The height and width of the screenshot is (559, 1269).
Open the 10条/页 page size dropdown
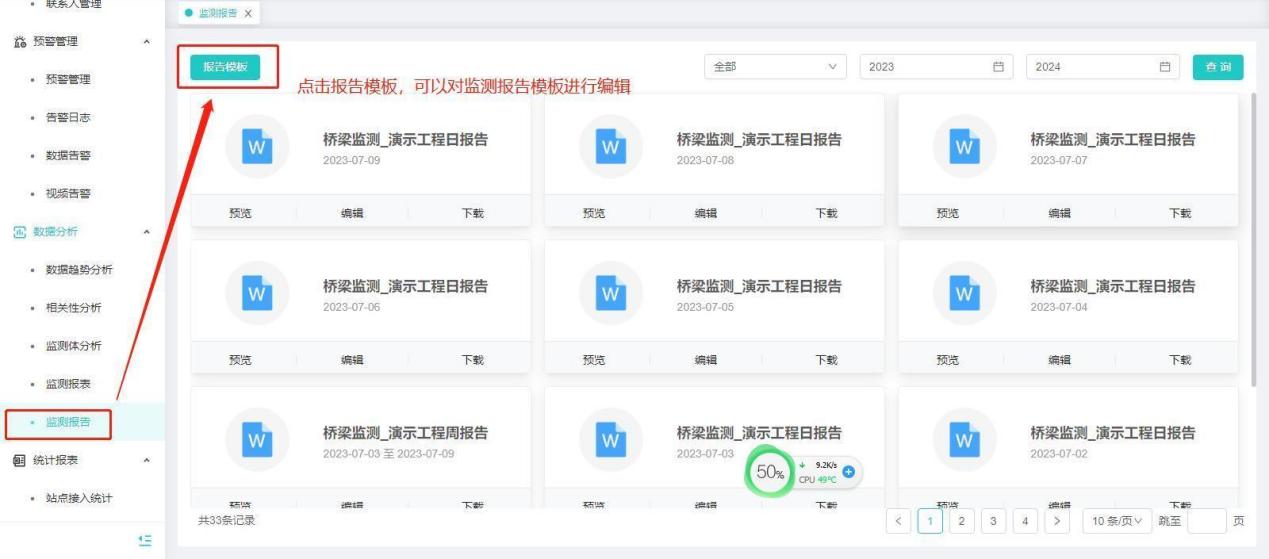tap(1116, 521)
